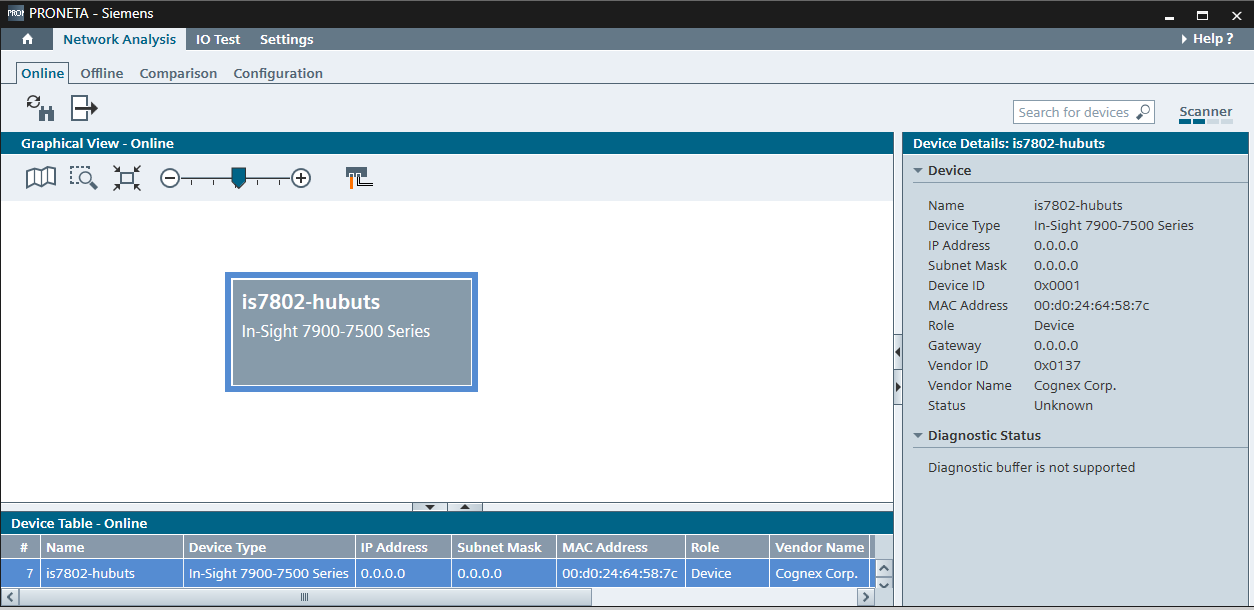Fit the graphical view to window
1254x610 pixels.
[x=126, y=177]
